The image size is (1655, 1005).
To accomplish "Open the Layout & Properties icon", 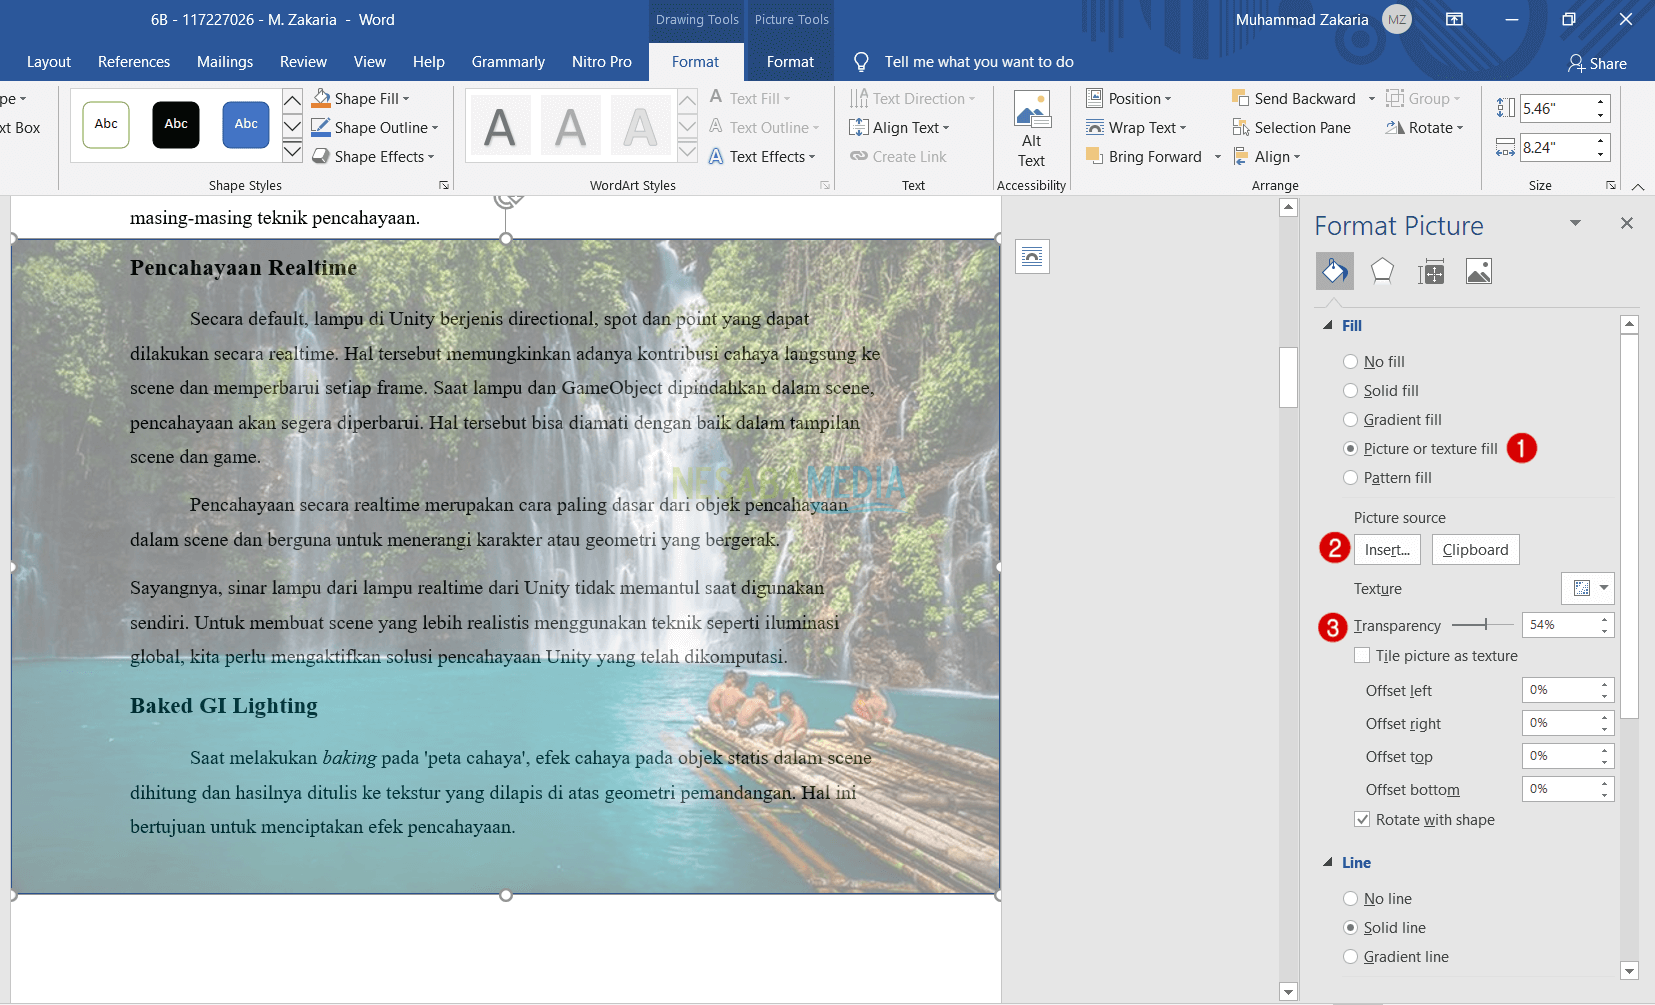I will (1430, 270).
